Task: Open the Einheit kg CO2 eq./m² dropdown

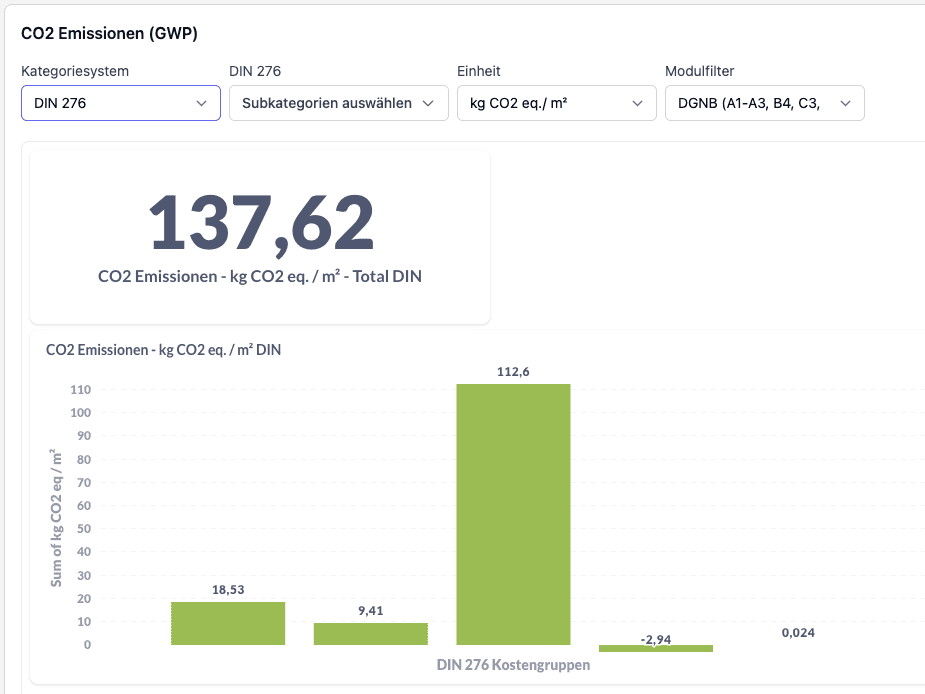Action: click(x=556, y=103)
